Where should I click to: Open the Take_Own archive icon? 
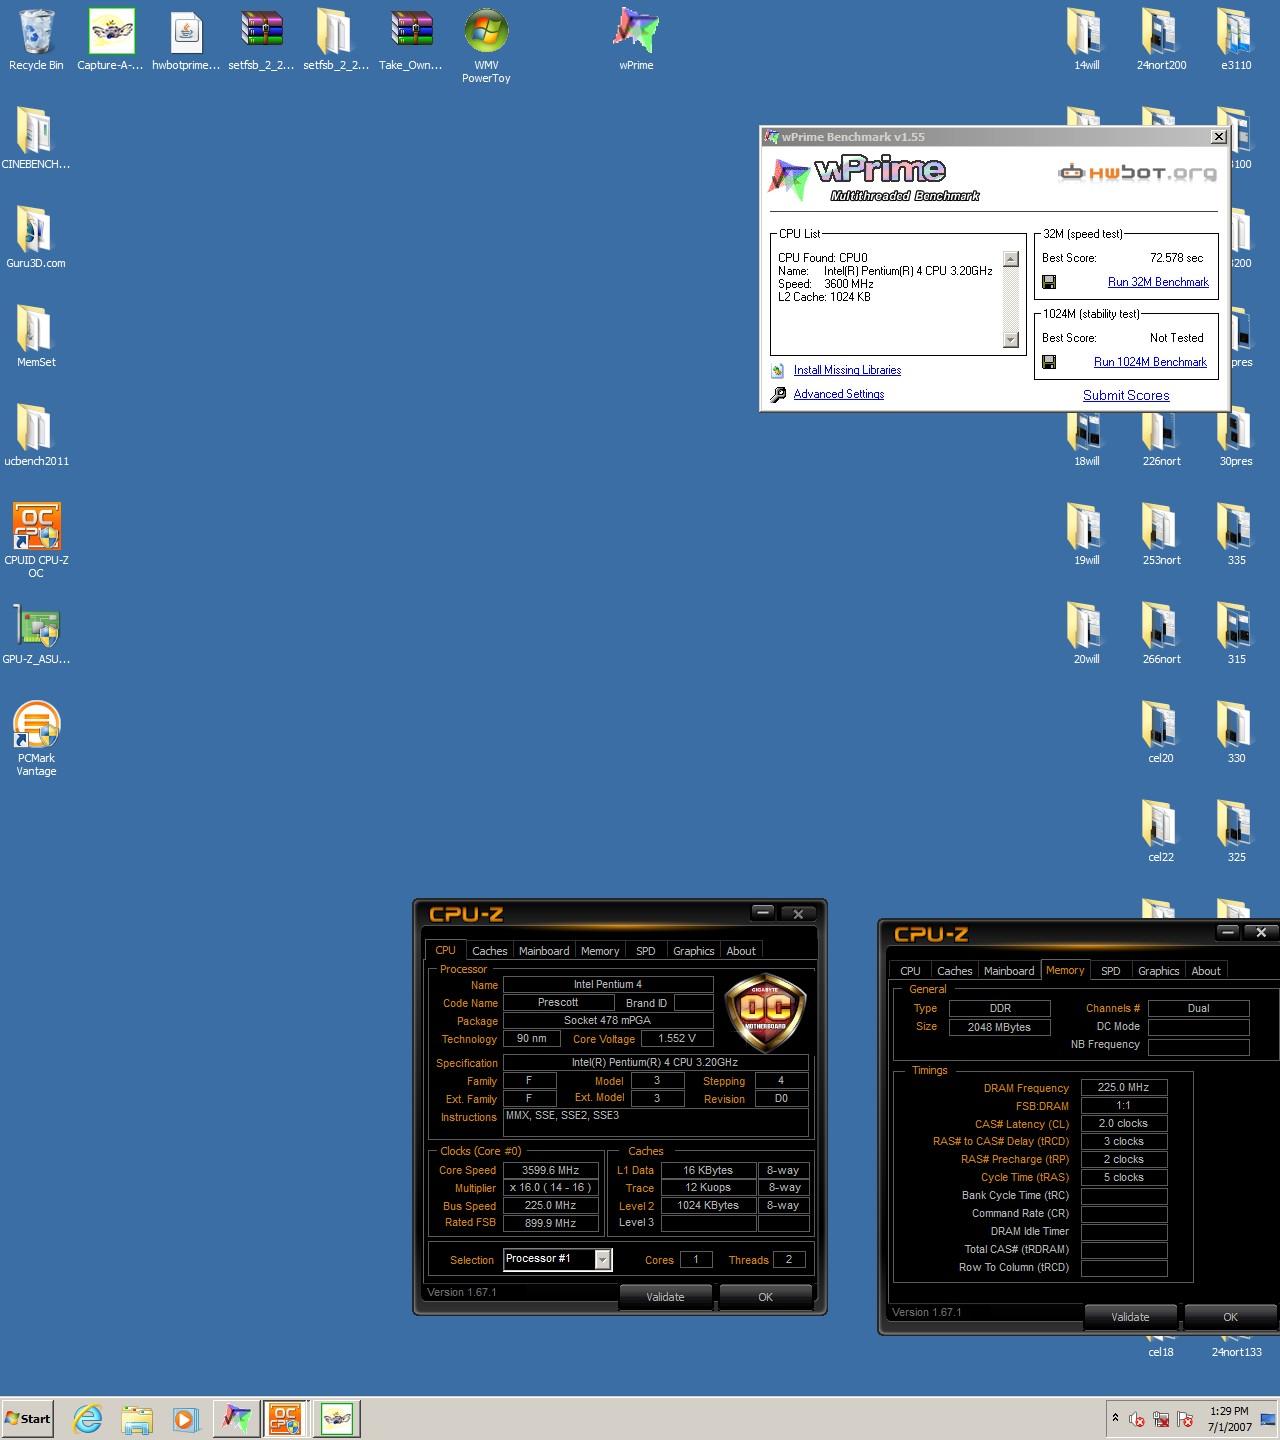click(x=411, y=40)
